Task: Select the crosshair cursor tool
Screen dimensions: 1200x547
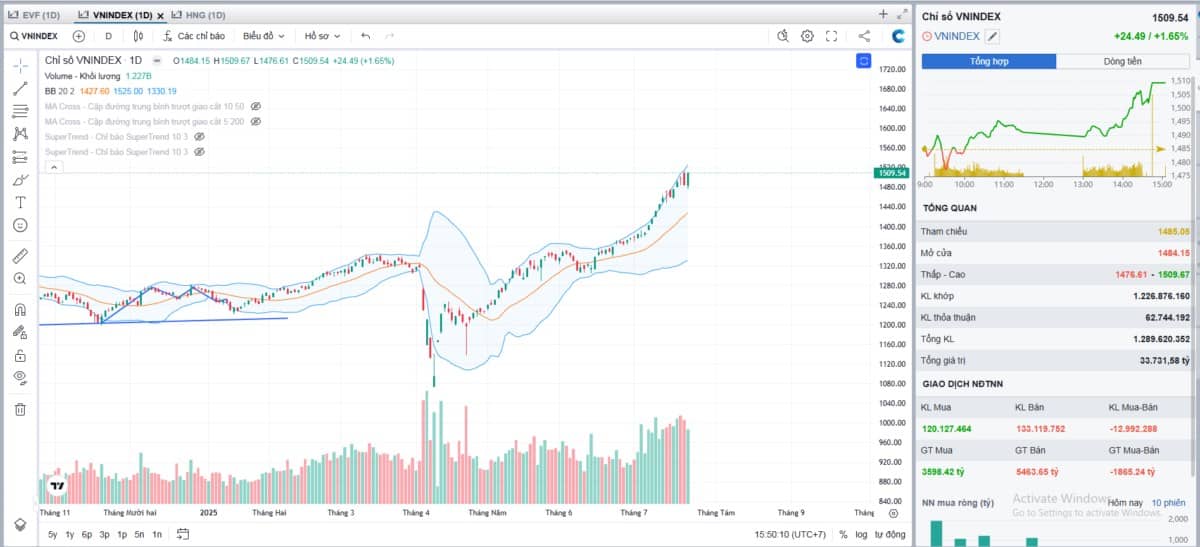Action: pyautogui.click(x=20, y=65)
